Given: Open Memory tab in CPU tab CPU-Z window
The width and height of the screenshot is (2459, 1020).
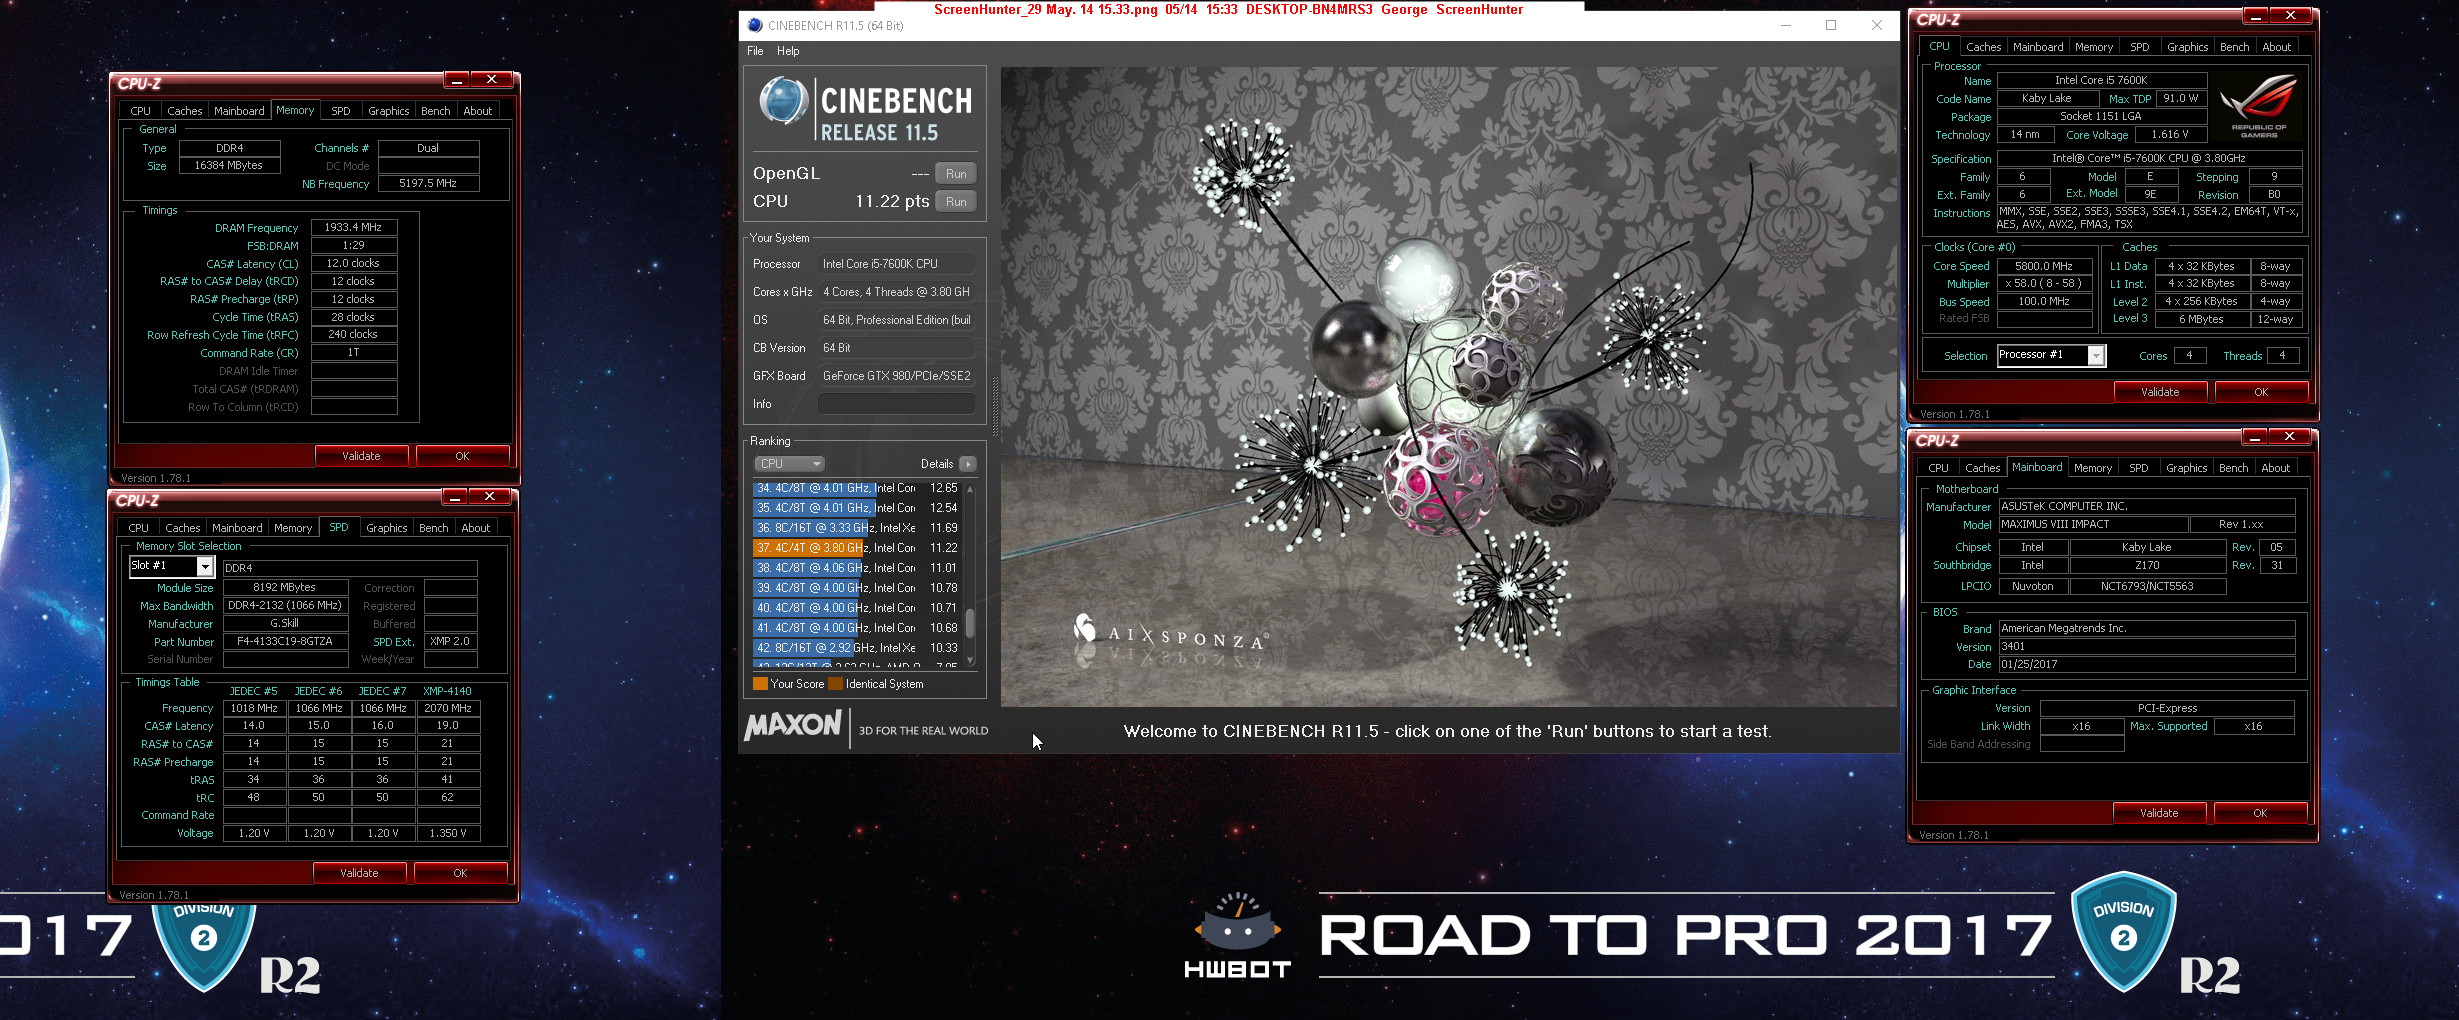Looking at the screenshot, I should (2093, 47).
